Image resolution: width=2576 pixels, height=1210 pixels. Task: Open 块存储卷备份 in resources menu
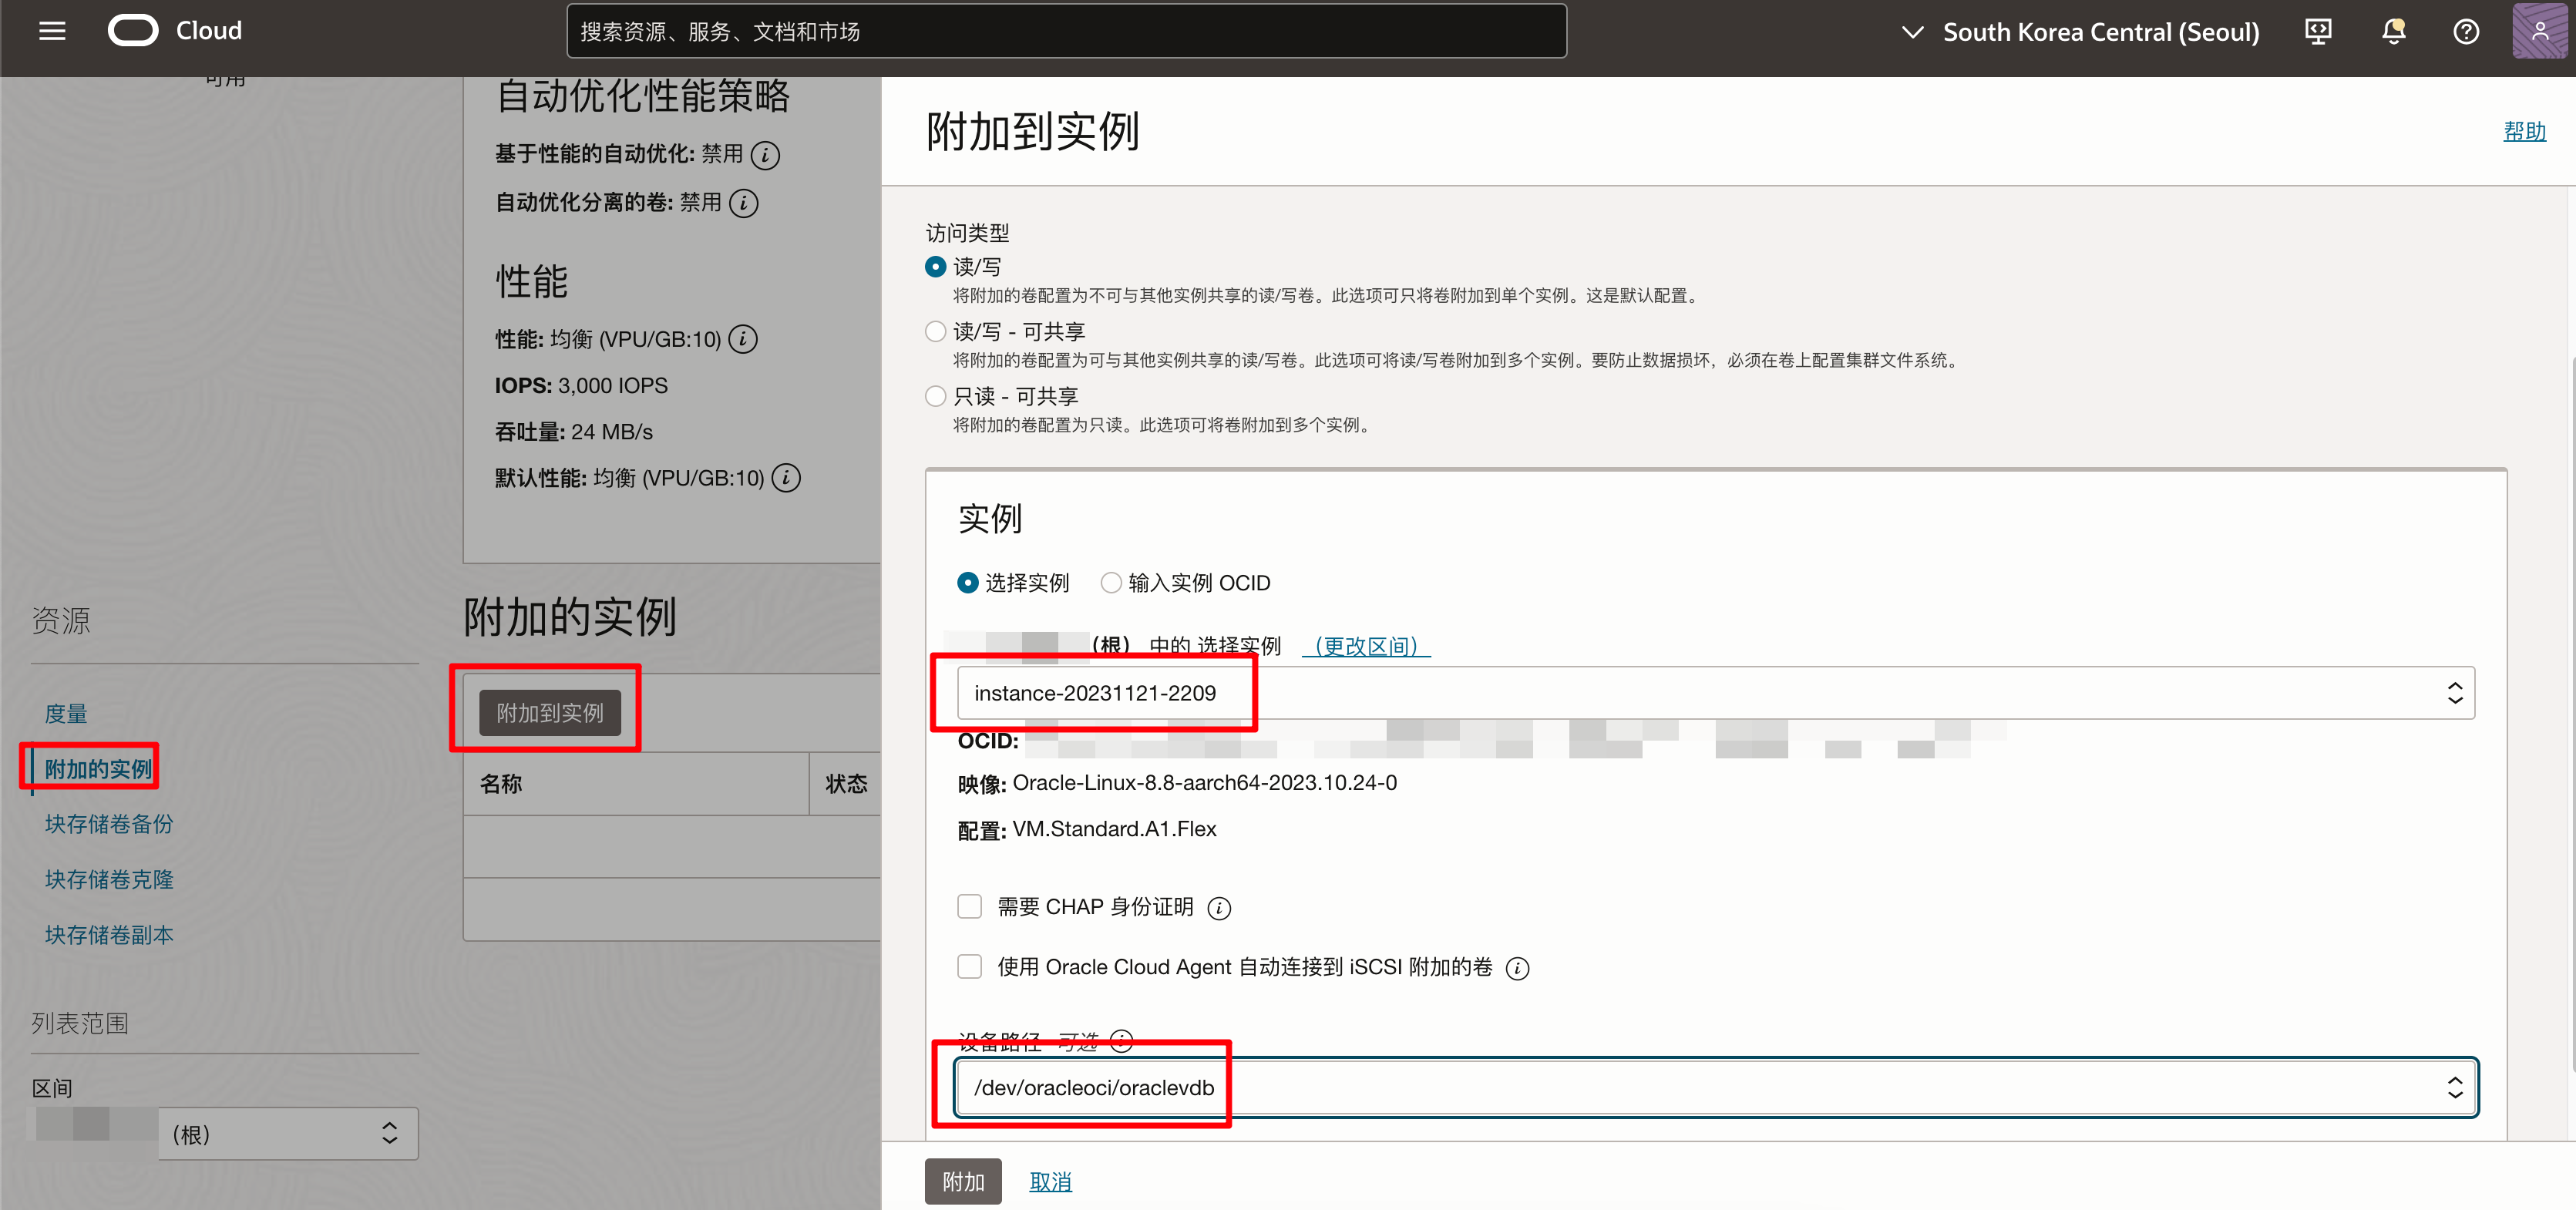coord(109,824)
